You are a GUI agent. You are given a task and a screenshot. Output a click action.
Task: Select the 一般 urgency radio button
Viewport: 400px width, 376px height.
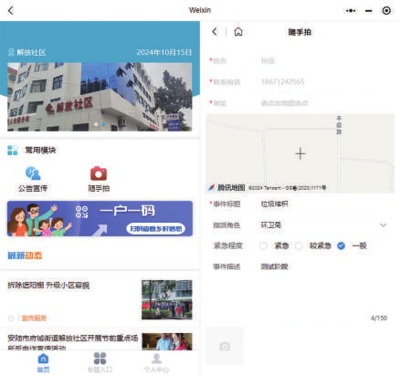[x=341, y=246]
